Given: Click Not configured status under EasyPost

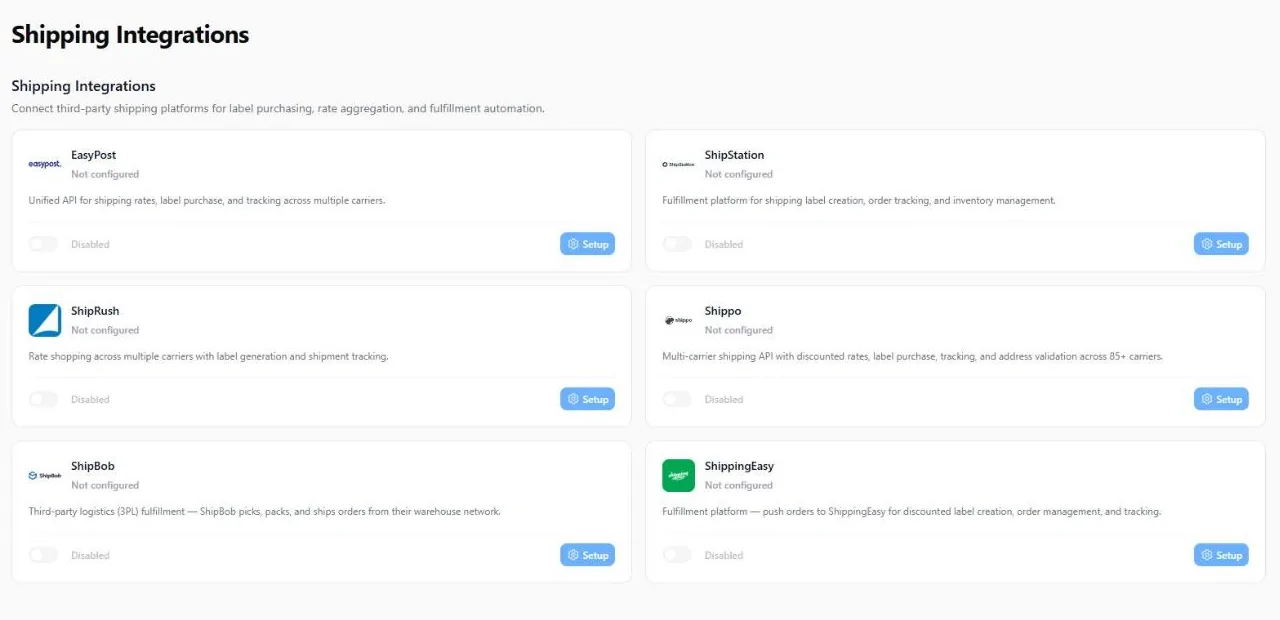Looking at the screenshot, I should click(x=105, y=174).
